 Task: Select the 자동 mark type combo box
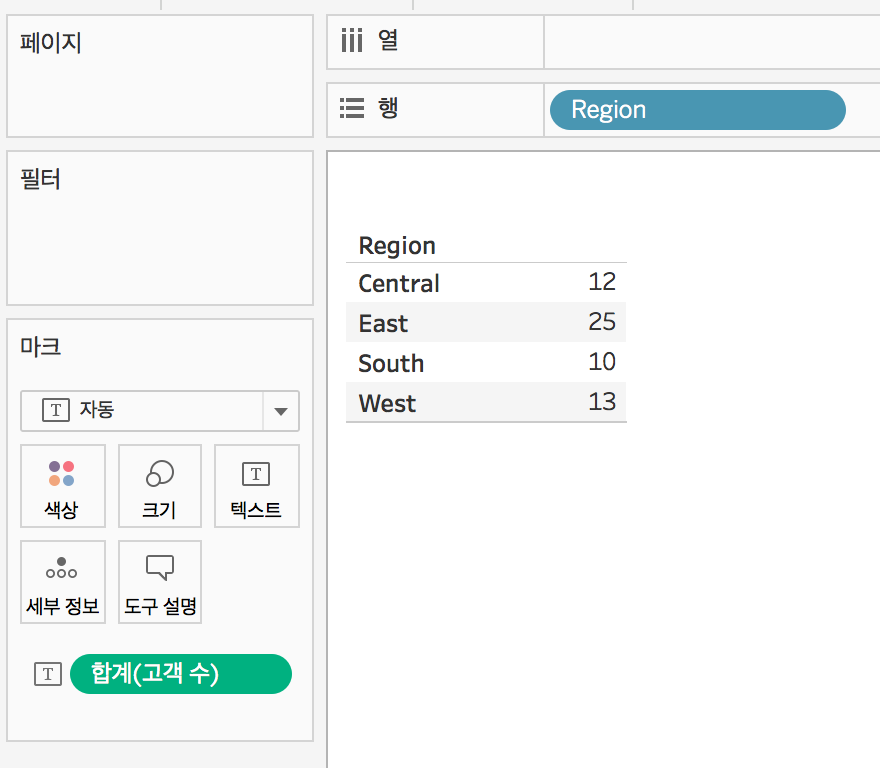[x=142, y=411]
